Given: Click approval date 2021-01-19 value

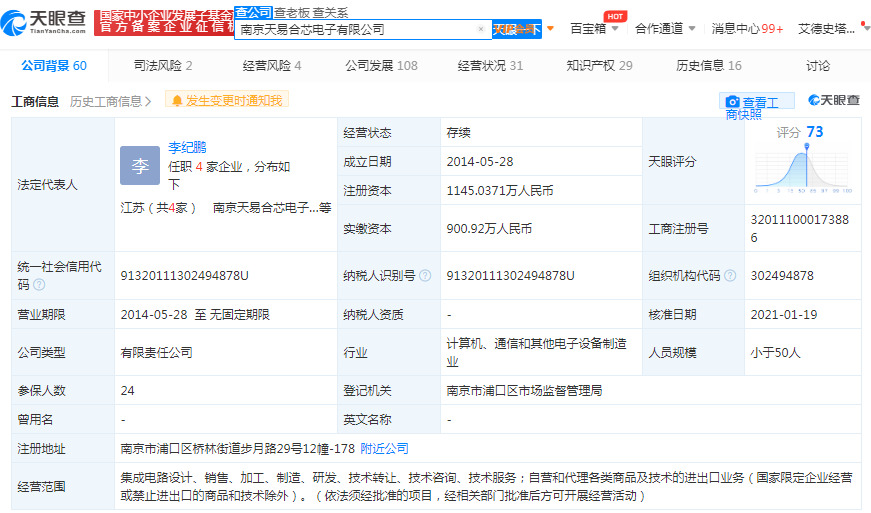Looking at the screenshot, I should tap(784, 315).
